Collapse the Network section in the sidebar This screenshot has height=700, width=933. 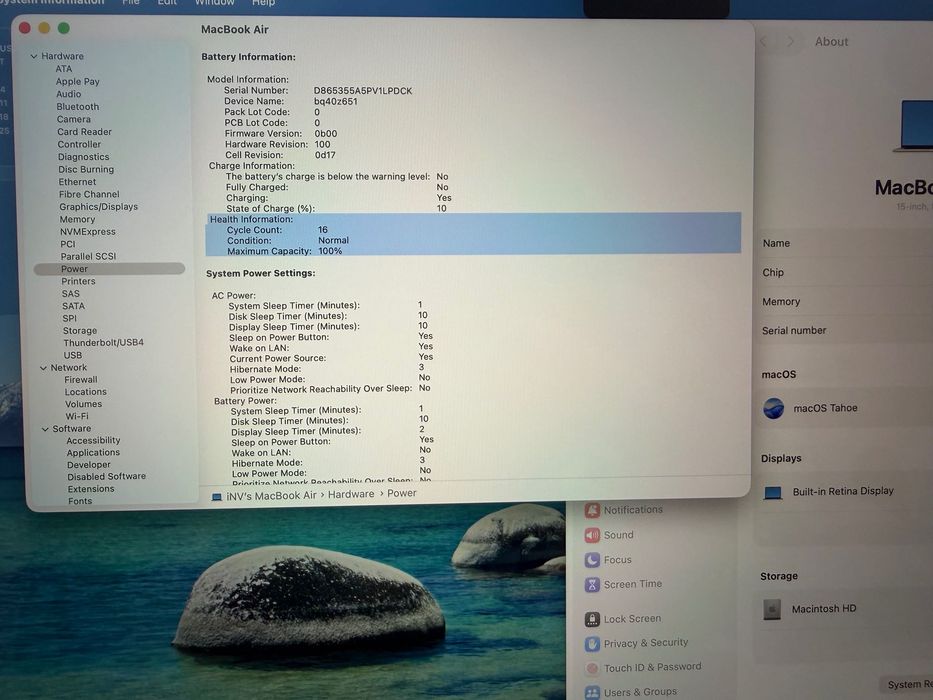coord(43,368)
